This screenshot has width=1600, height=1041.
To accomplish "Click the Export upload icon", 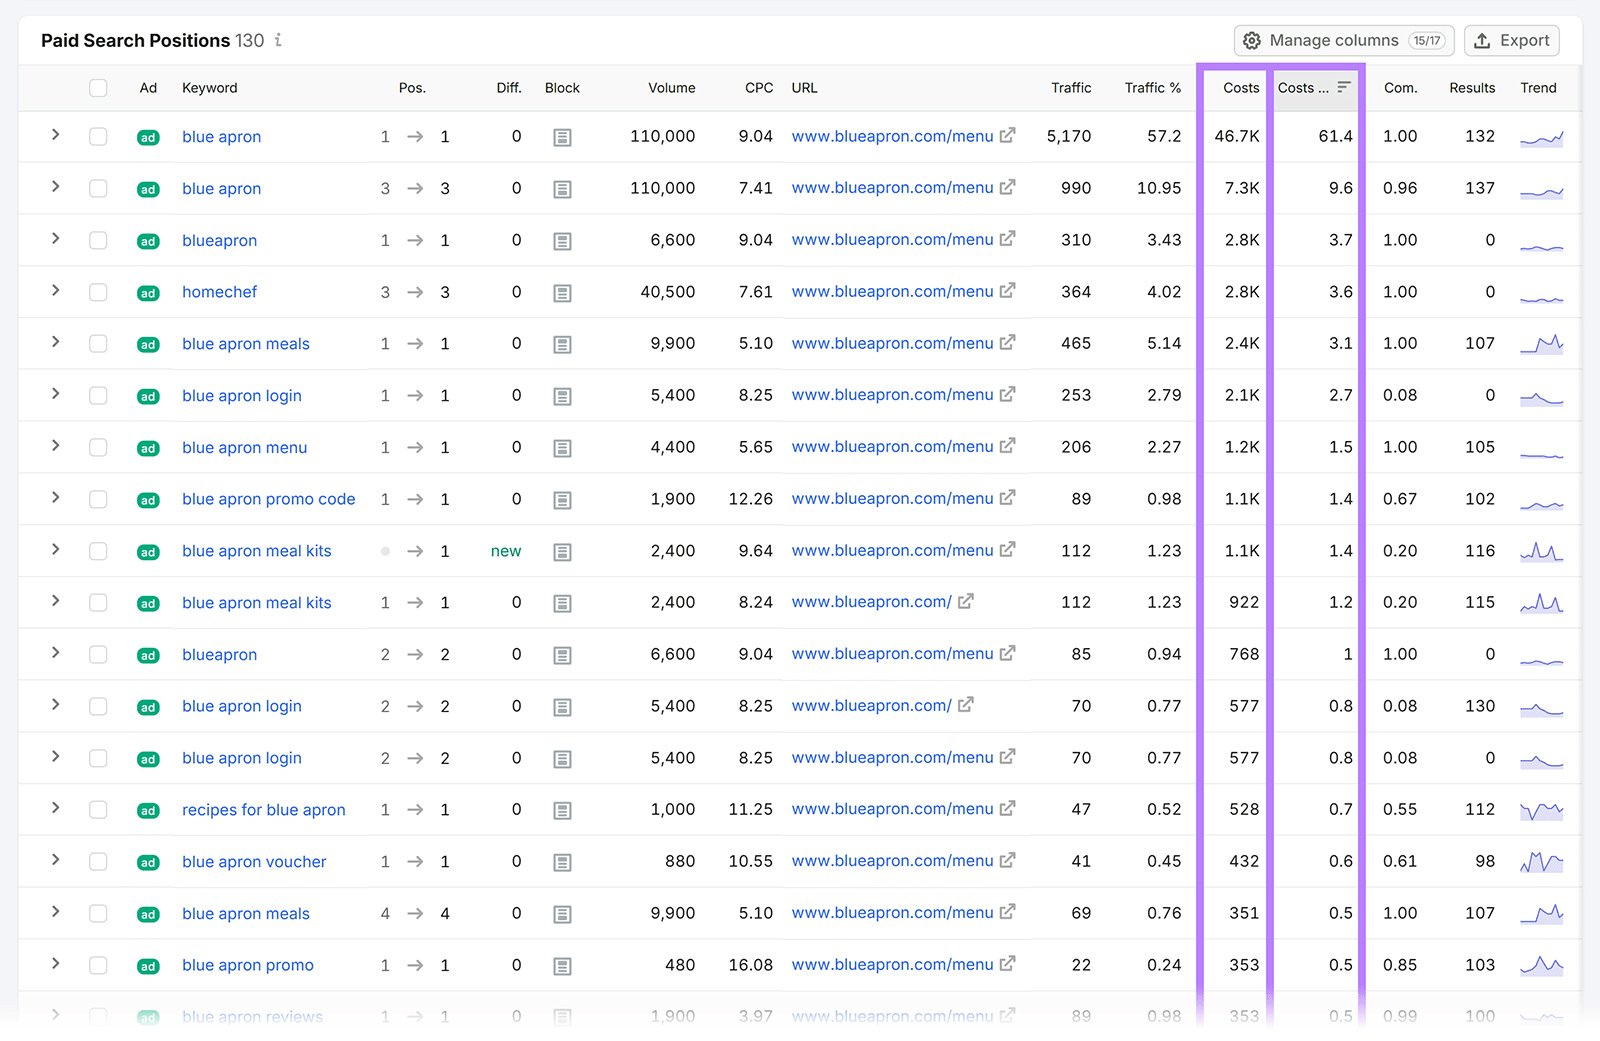I will [1482, 41].
